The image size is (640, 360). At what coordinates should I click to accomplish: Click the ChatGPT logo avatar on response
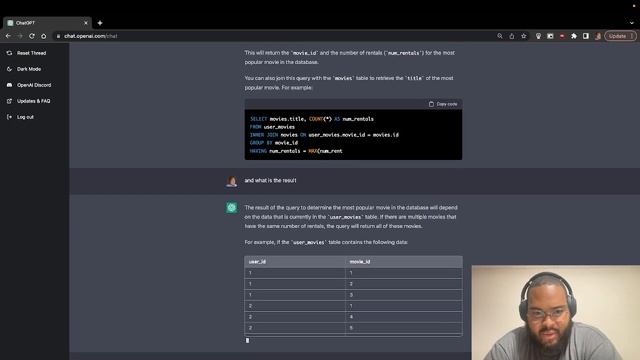232,207
